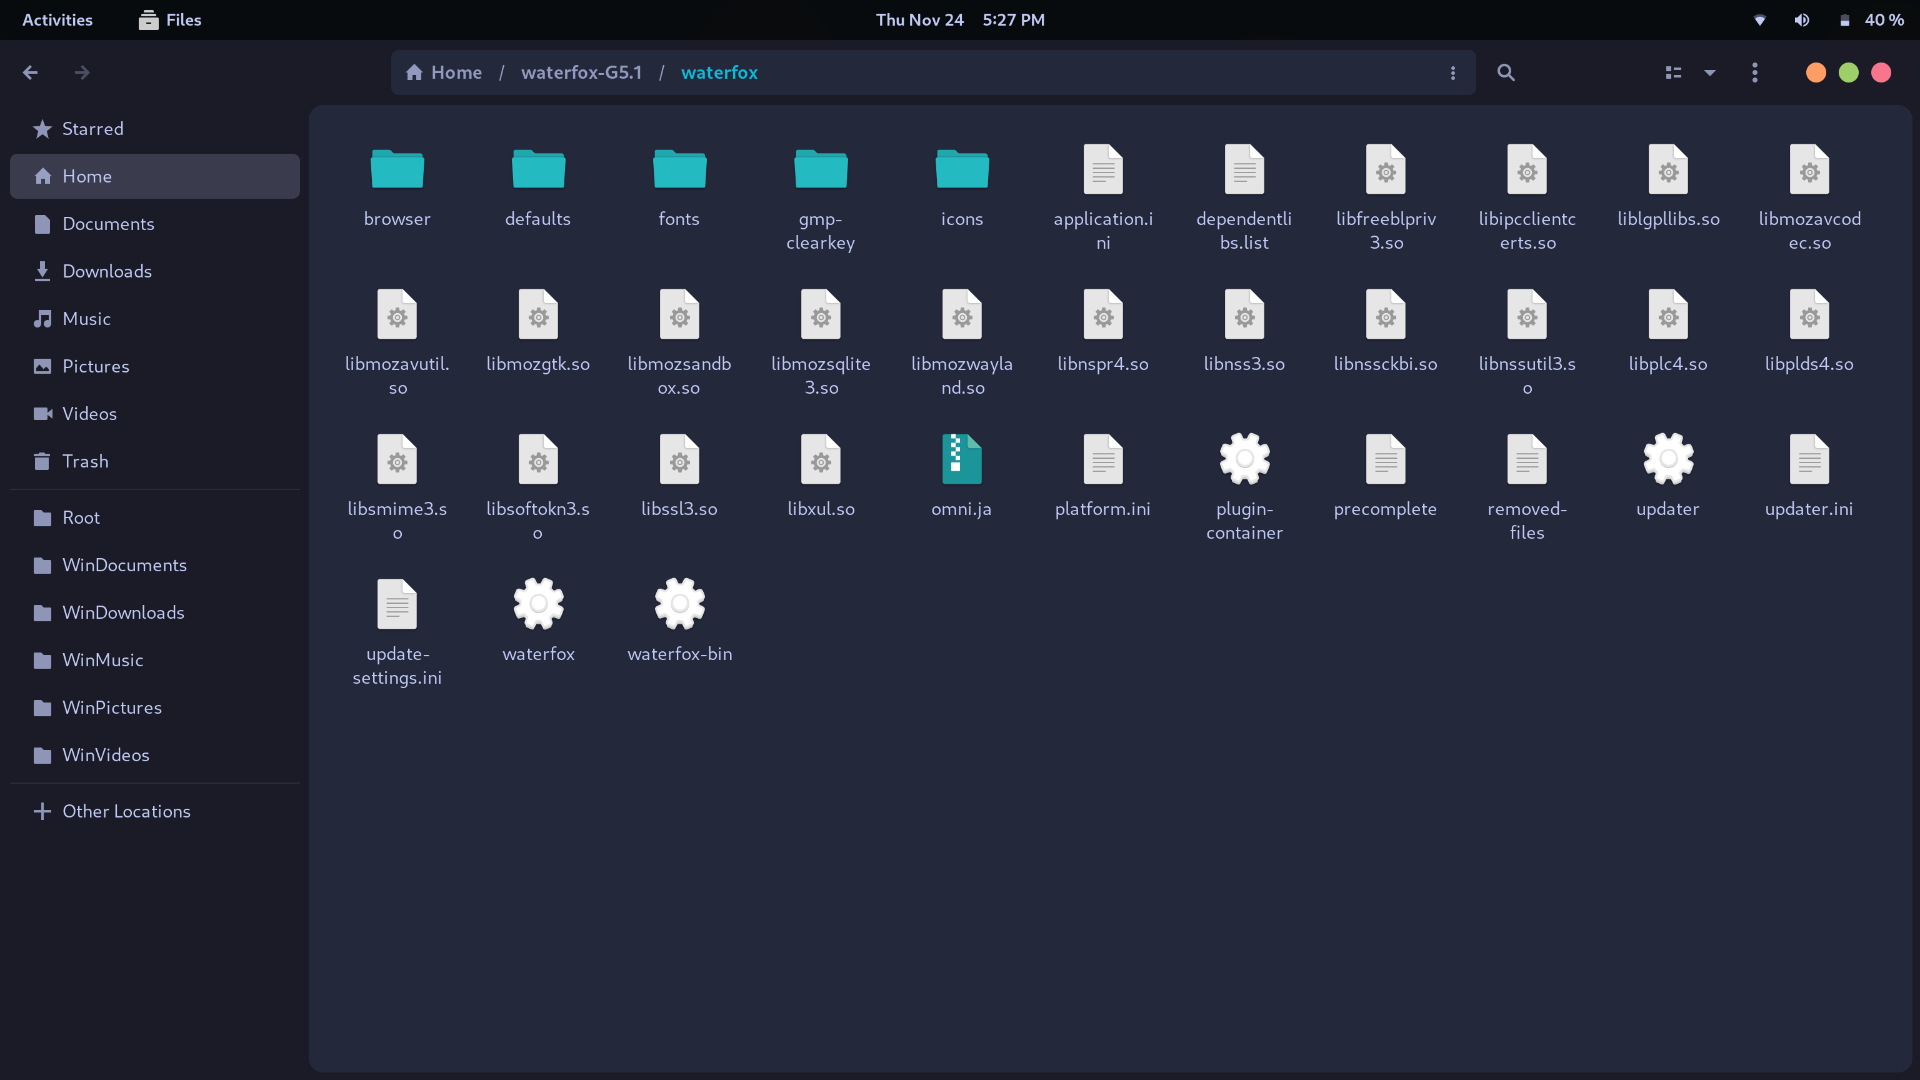The image size is (1920, 1080).
Task: Click Activities in the top bar
Action: [56, 19]
